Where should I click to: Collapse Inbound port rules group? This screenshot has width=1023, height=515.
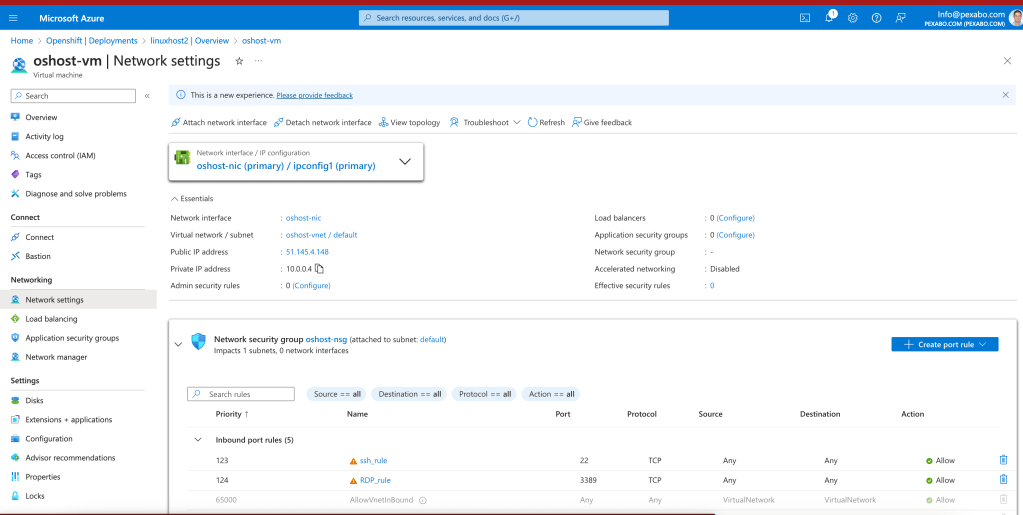point(198,440)
